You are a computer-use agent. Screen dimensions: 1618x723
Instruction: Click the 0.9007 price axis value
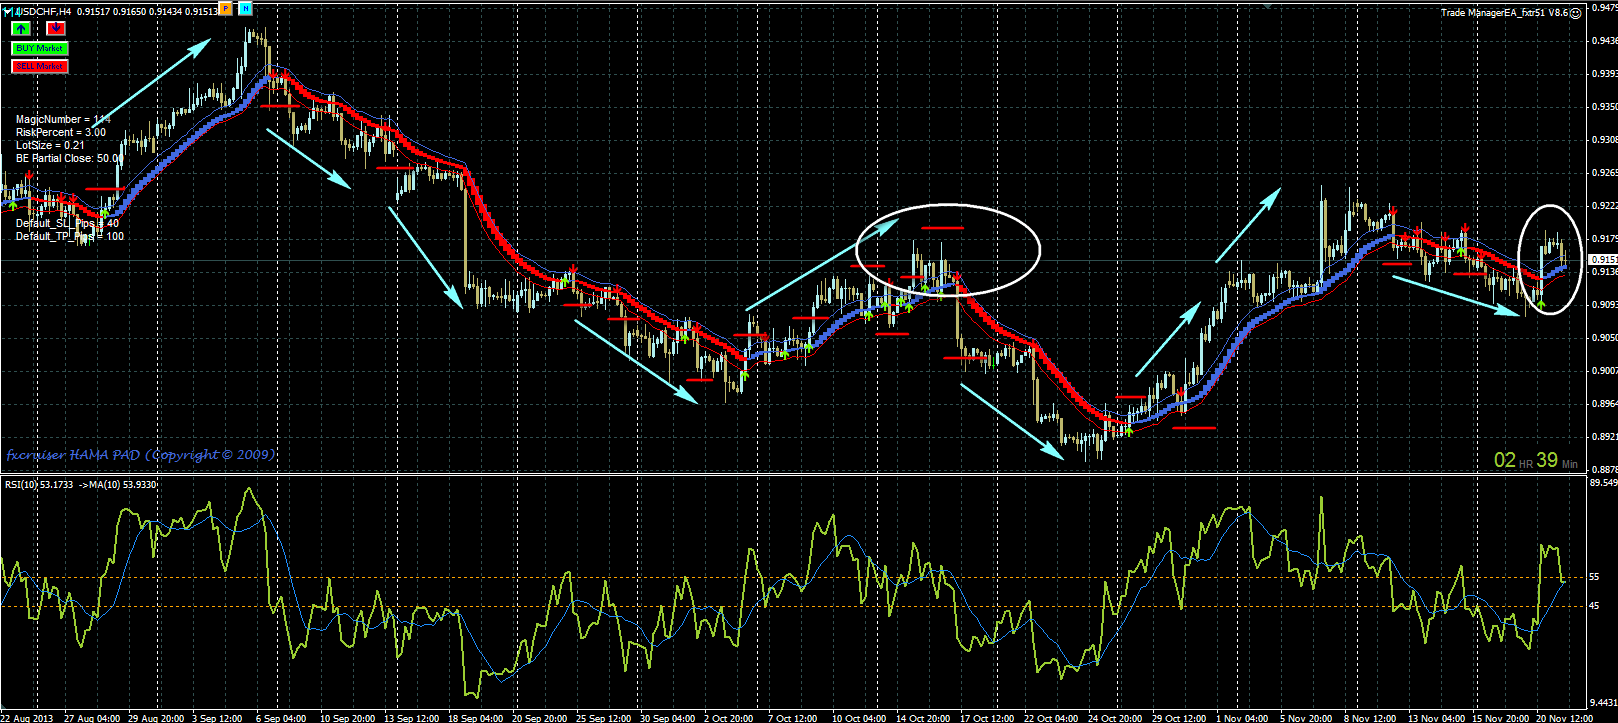click(1603, 371)
